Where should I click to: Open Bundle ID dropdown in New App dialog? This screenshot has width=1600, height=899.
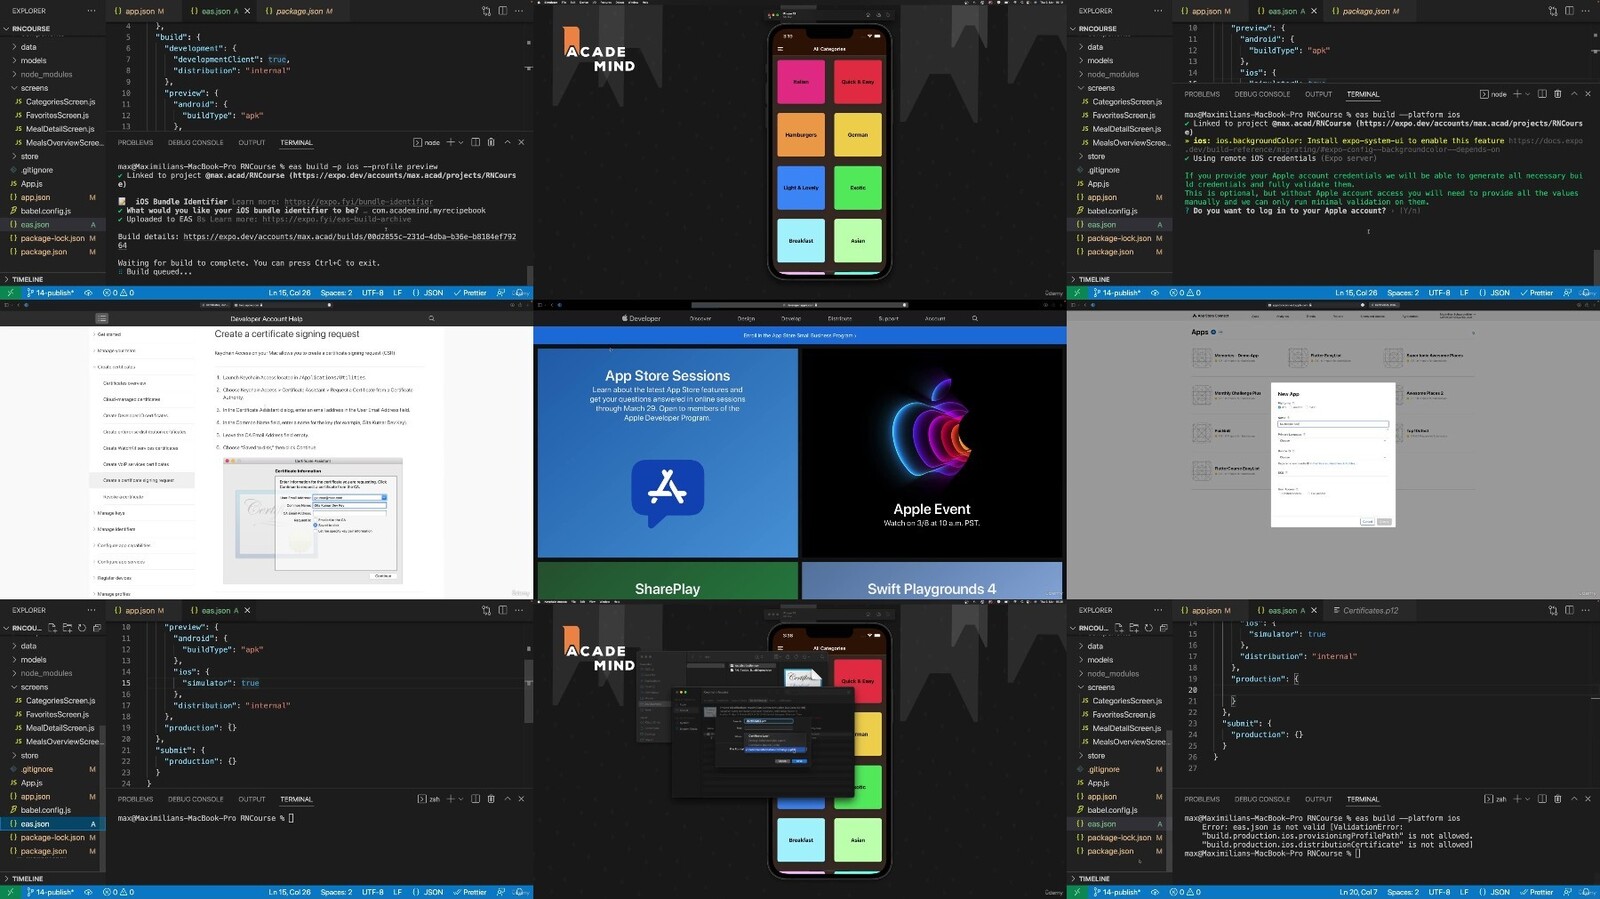(1332, 457)
